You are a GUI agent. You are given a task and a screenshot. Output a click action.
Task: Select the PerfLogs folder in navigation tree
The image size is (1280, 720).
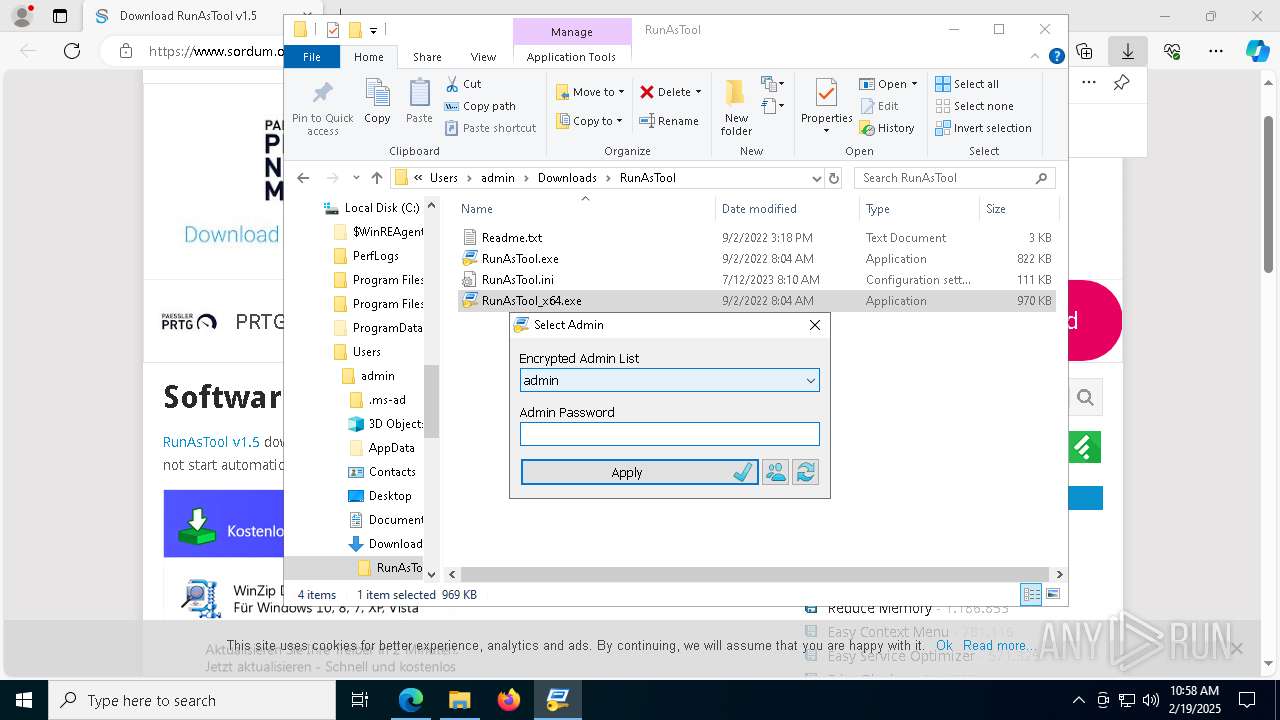click(375, 256)
